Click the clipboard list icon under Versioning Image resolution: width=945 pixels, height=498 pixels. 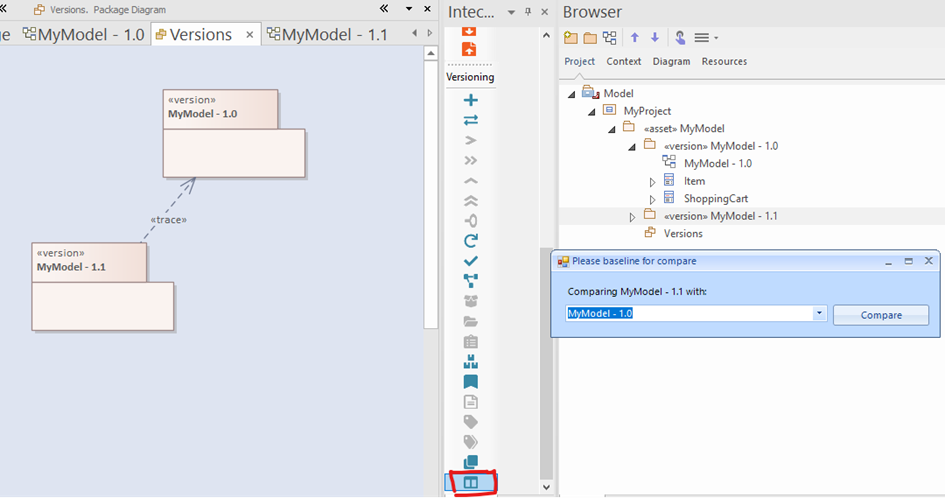point(471,341)
